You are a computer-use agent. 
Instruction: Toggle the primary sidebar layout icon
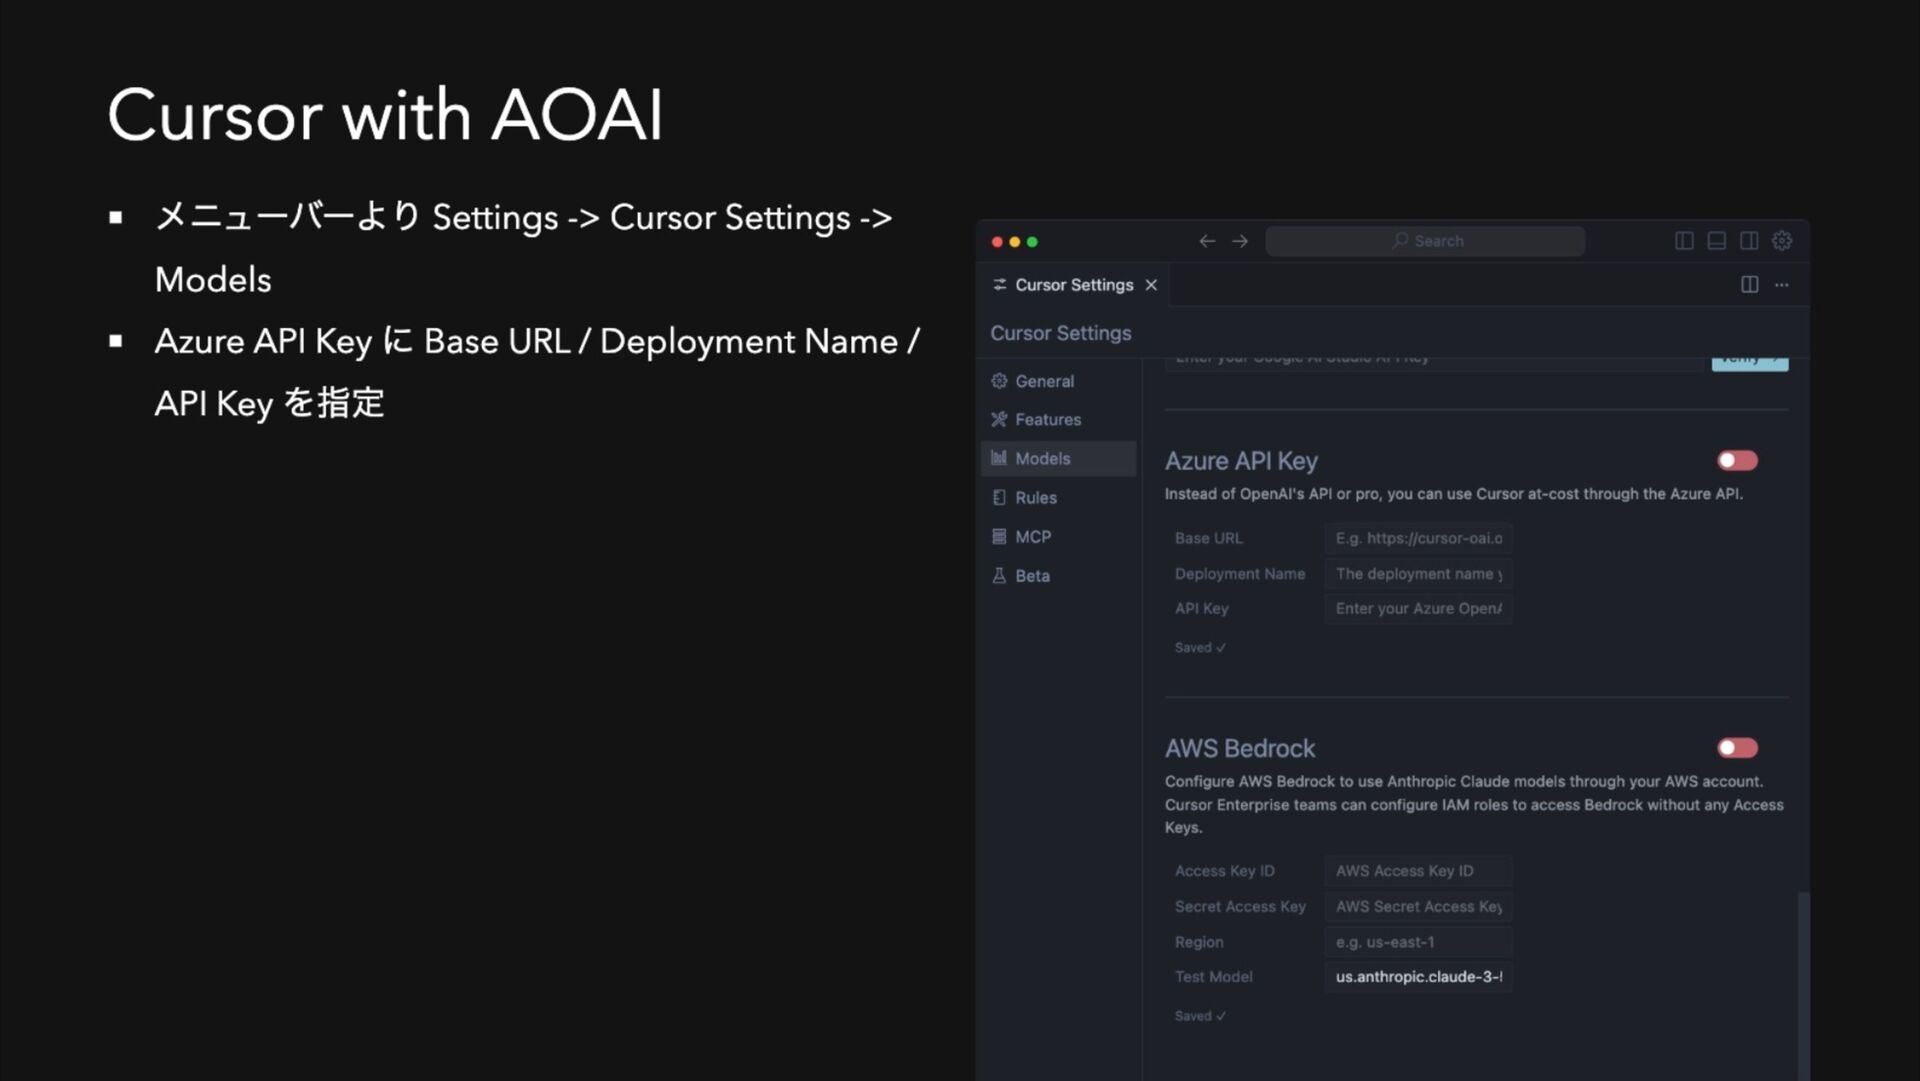tap(1684, 241)
